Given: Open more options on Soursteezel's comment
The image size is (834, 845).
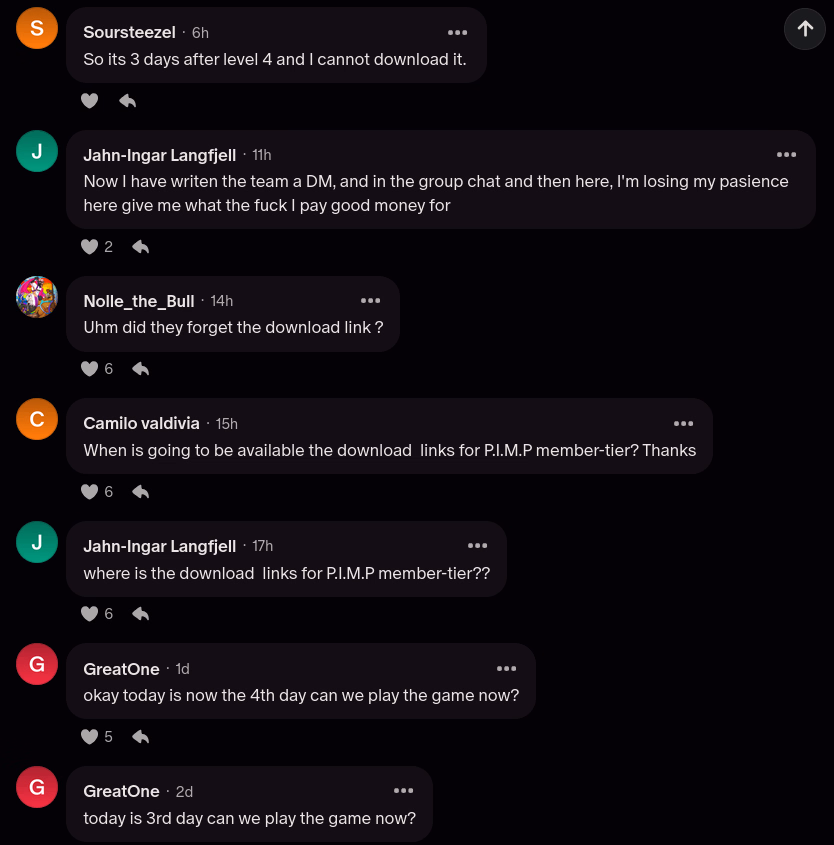Looking at the screenshot, I should click(x=457, y=32).
